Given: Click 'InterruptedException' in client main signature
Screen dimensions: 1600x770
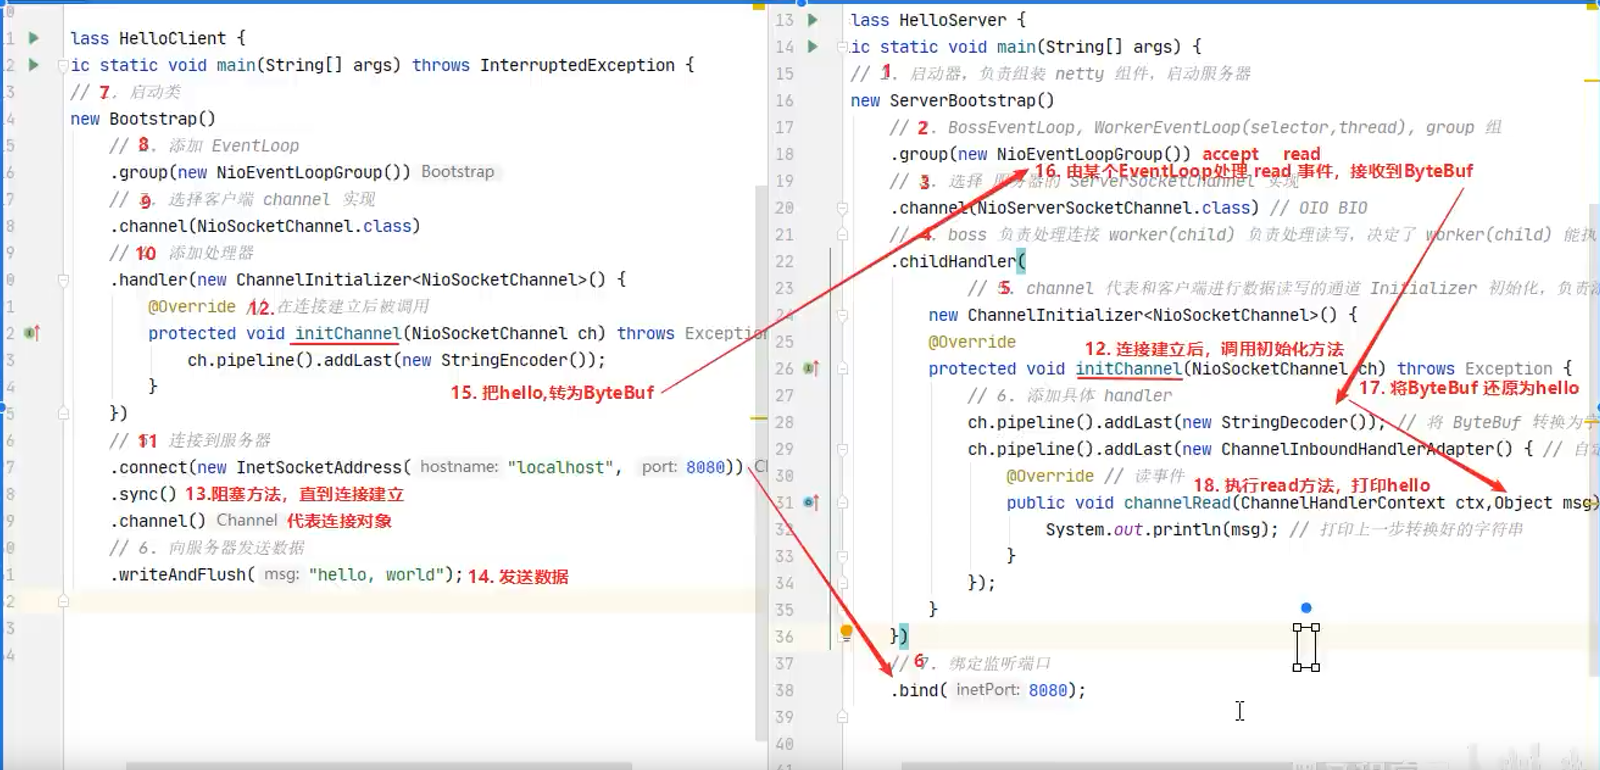Looking at the screenshot, I should 577,65.
